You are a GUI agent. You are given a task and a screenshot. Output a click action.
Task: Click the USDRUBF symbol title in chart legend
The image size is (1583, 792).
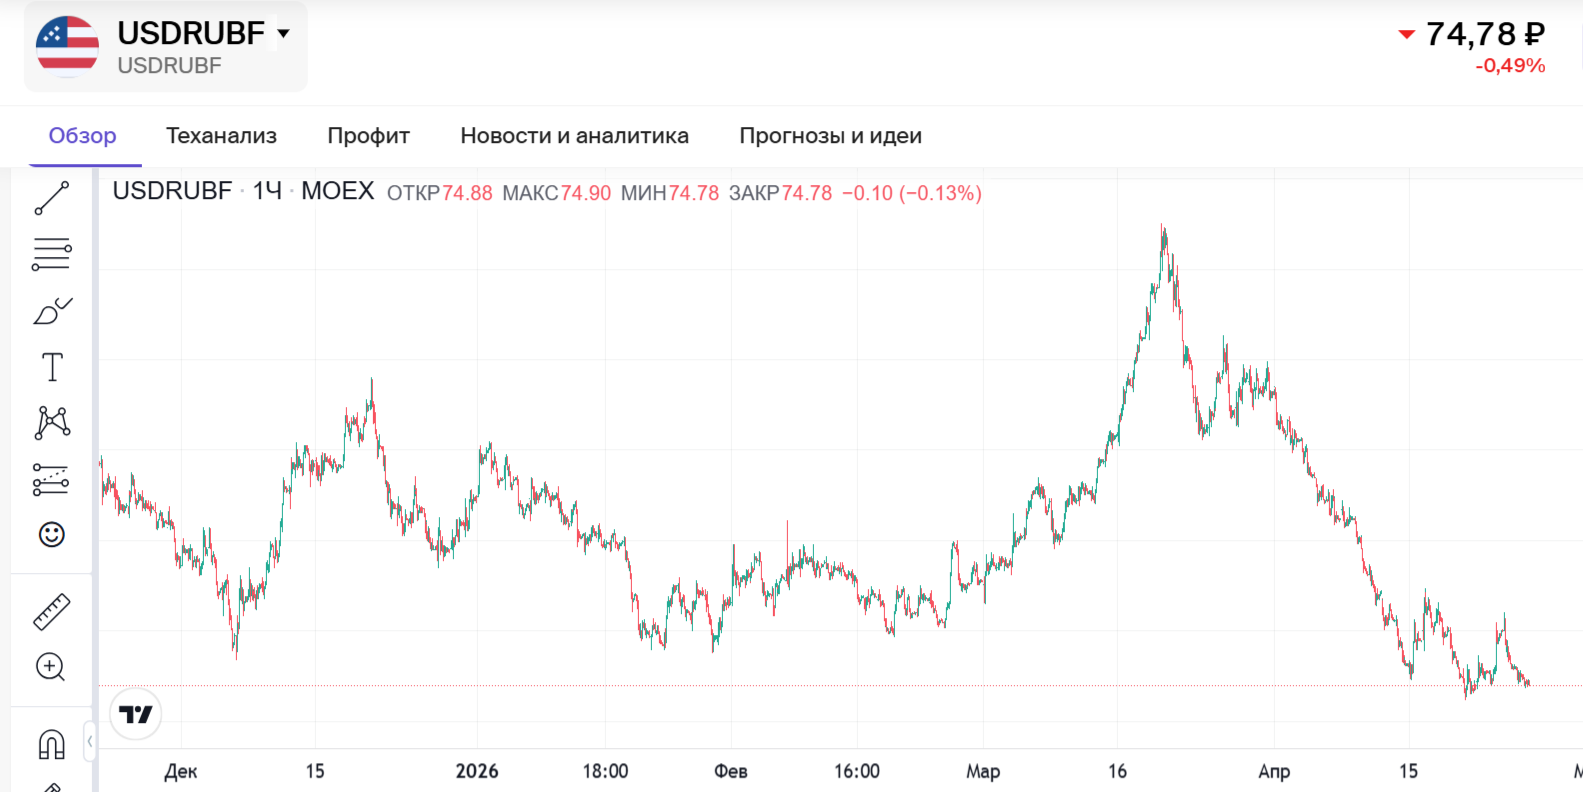click(172, 191)
